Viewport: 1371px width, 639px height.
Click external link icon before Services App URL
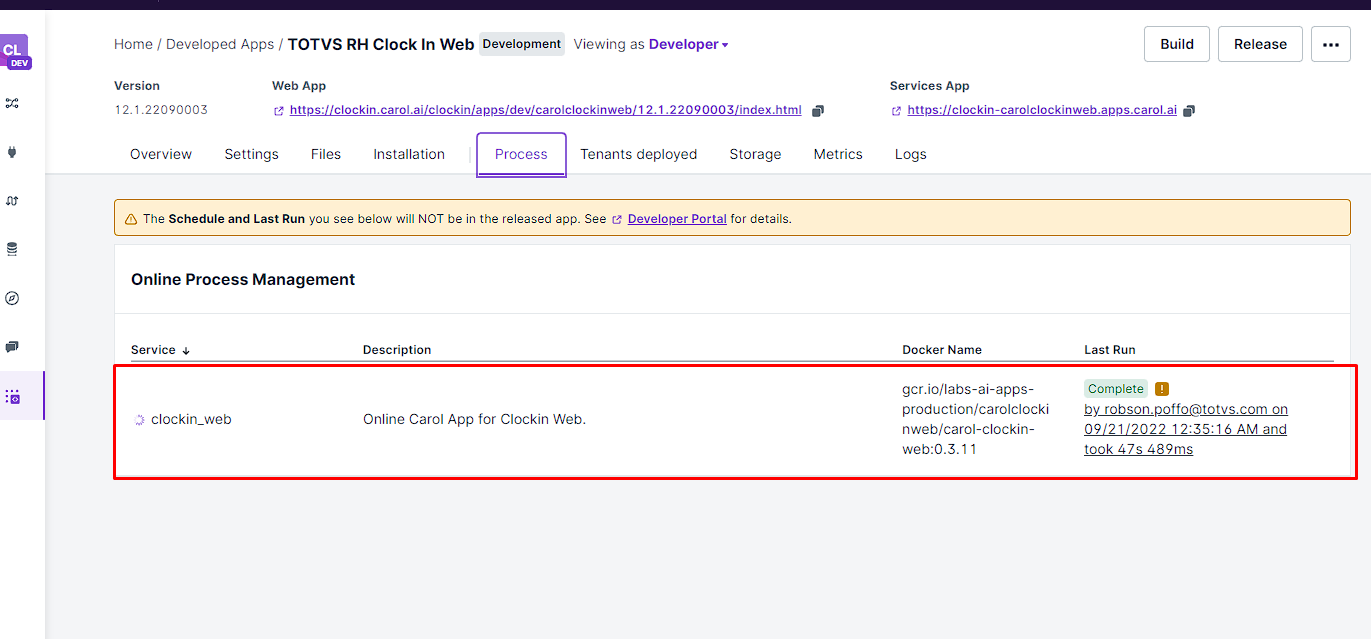[896, 111]
